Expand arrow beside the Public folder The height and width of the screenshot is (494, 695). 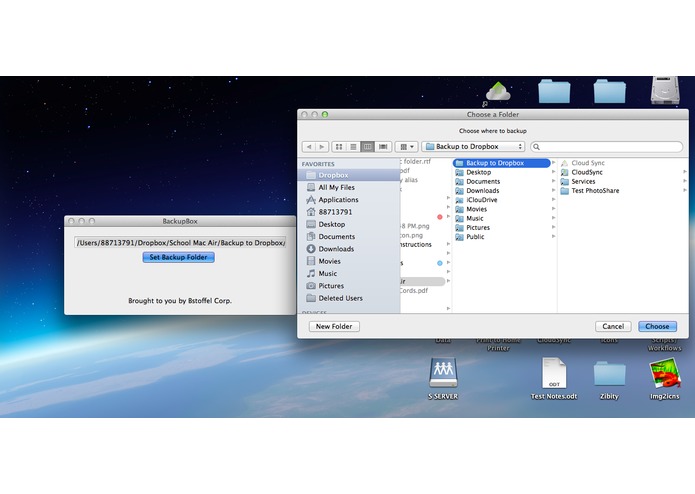[x=554, y=236]
